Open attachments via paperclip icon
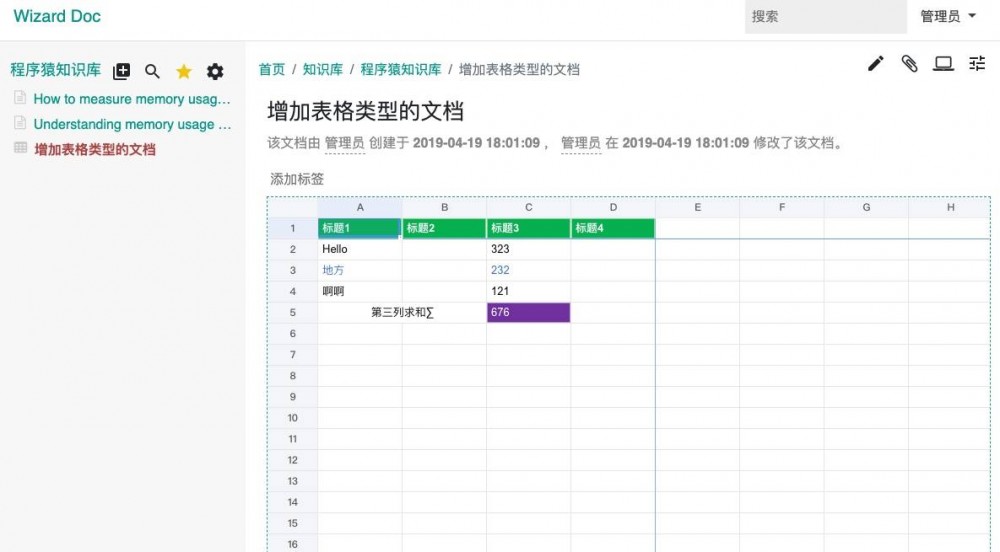The height and width of the screenshot is (552, 1000). [x=909, y=63]
